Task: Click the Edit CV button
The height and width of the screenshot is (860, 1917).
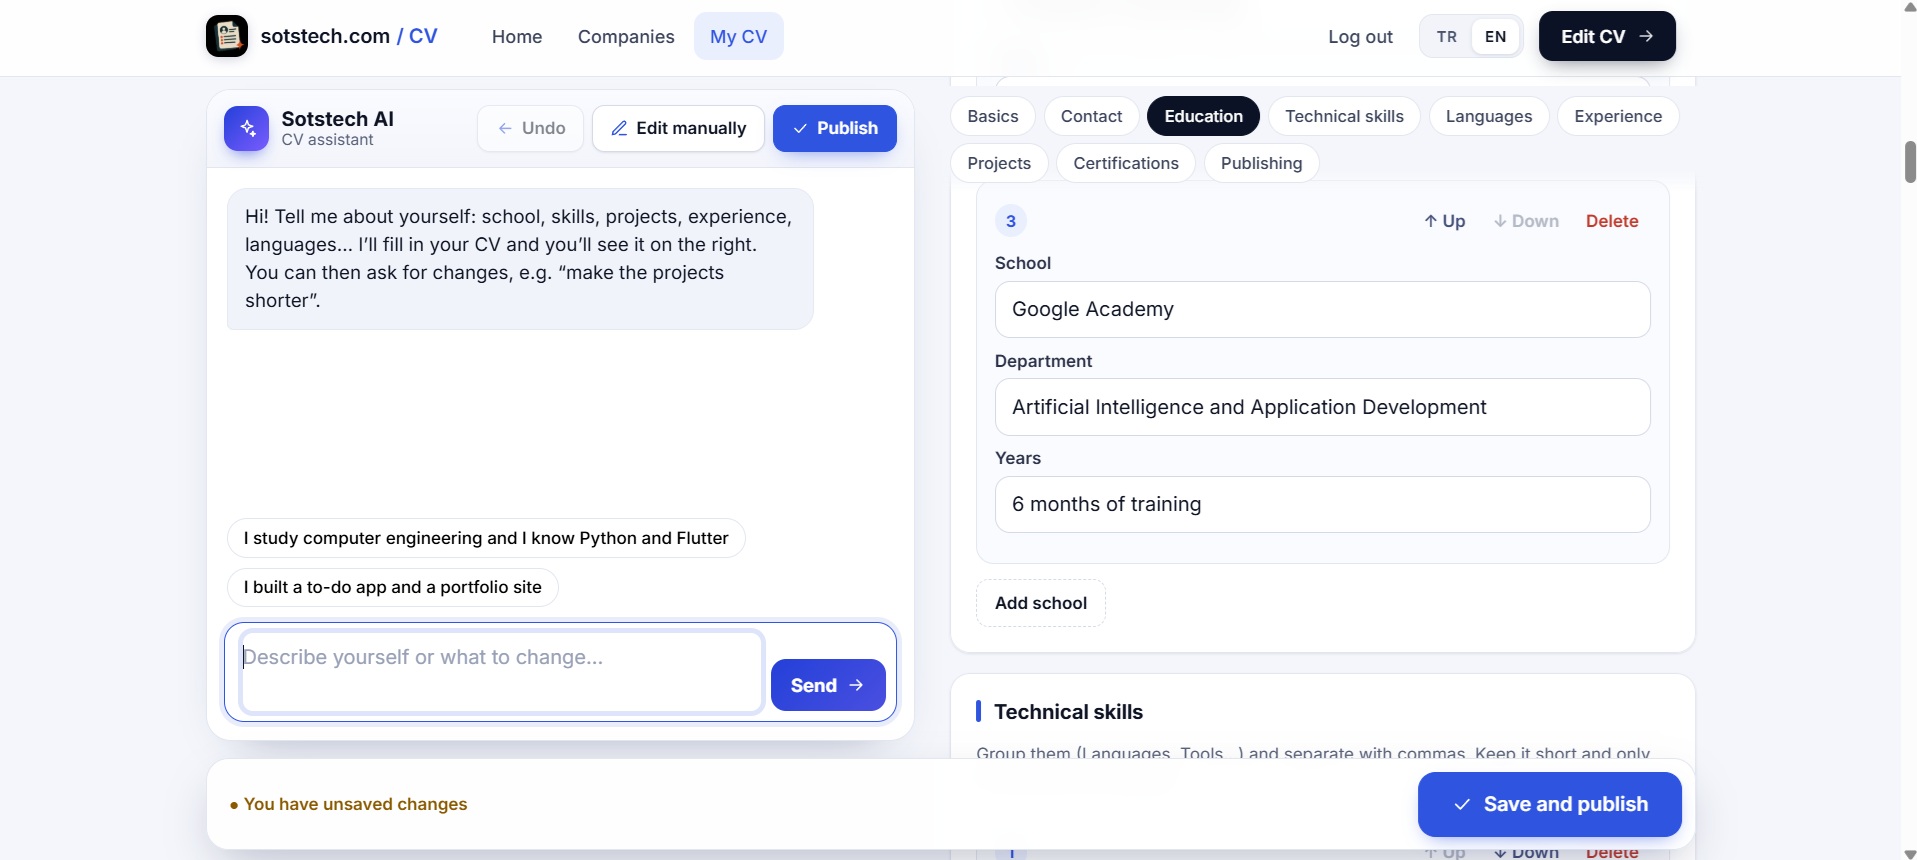Action: point(1607,36)
